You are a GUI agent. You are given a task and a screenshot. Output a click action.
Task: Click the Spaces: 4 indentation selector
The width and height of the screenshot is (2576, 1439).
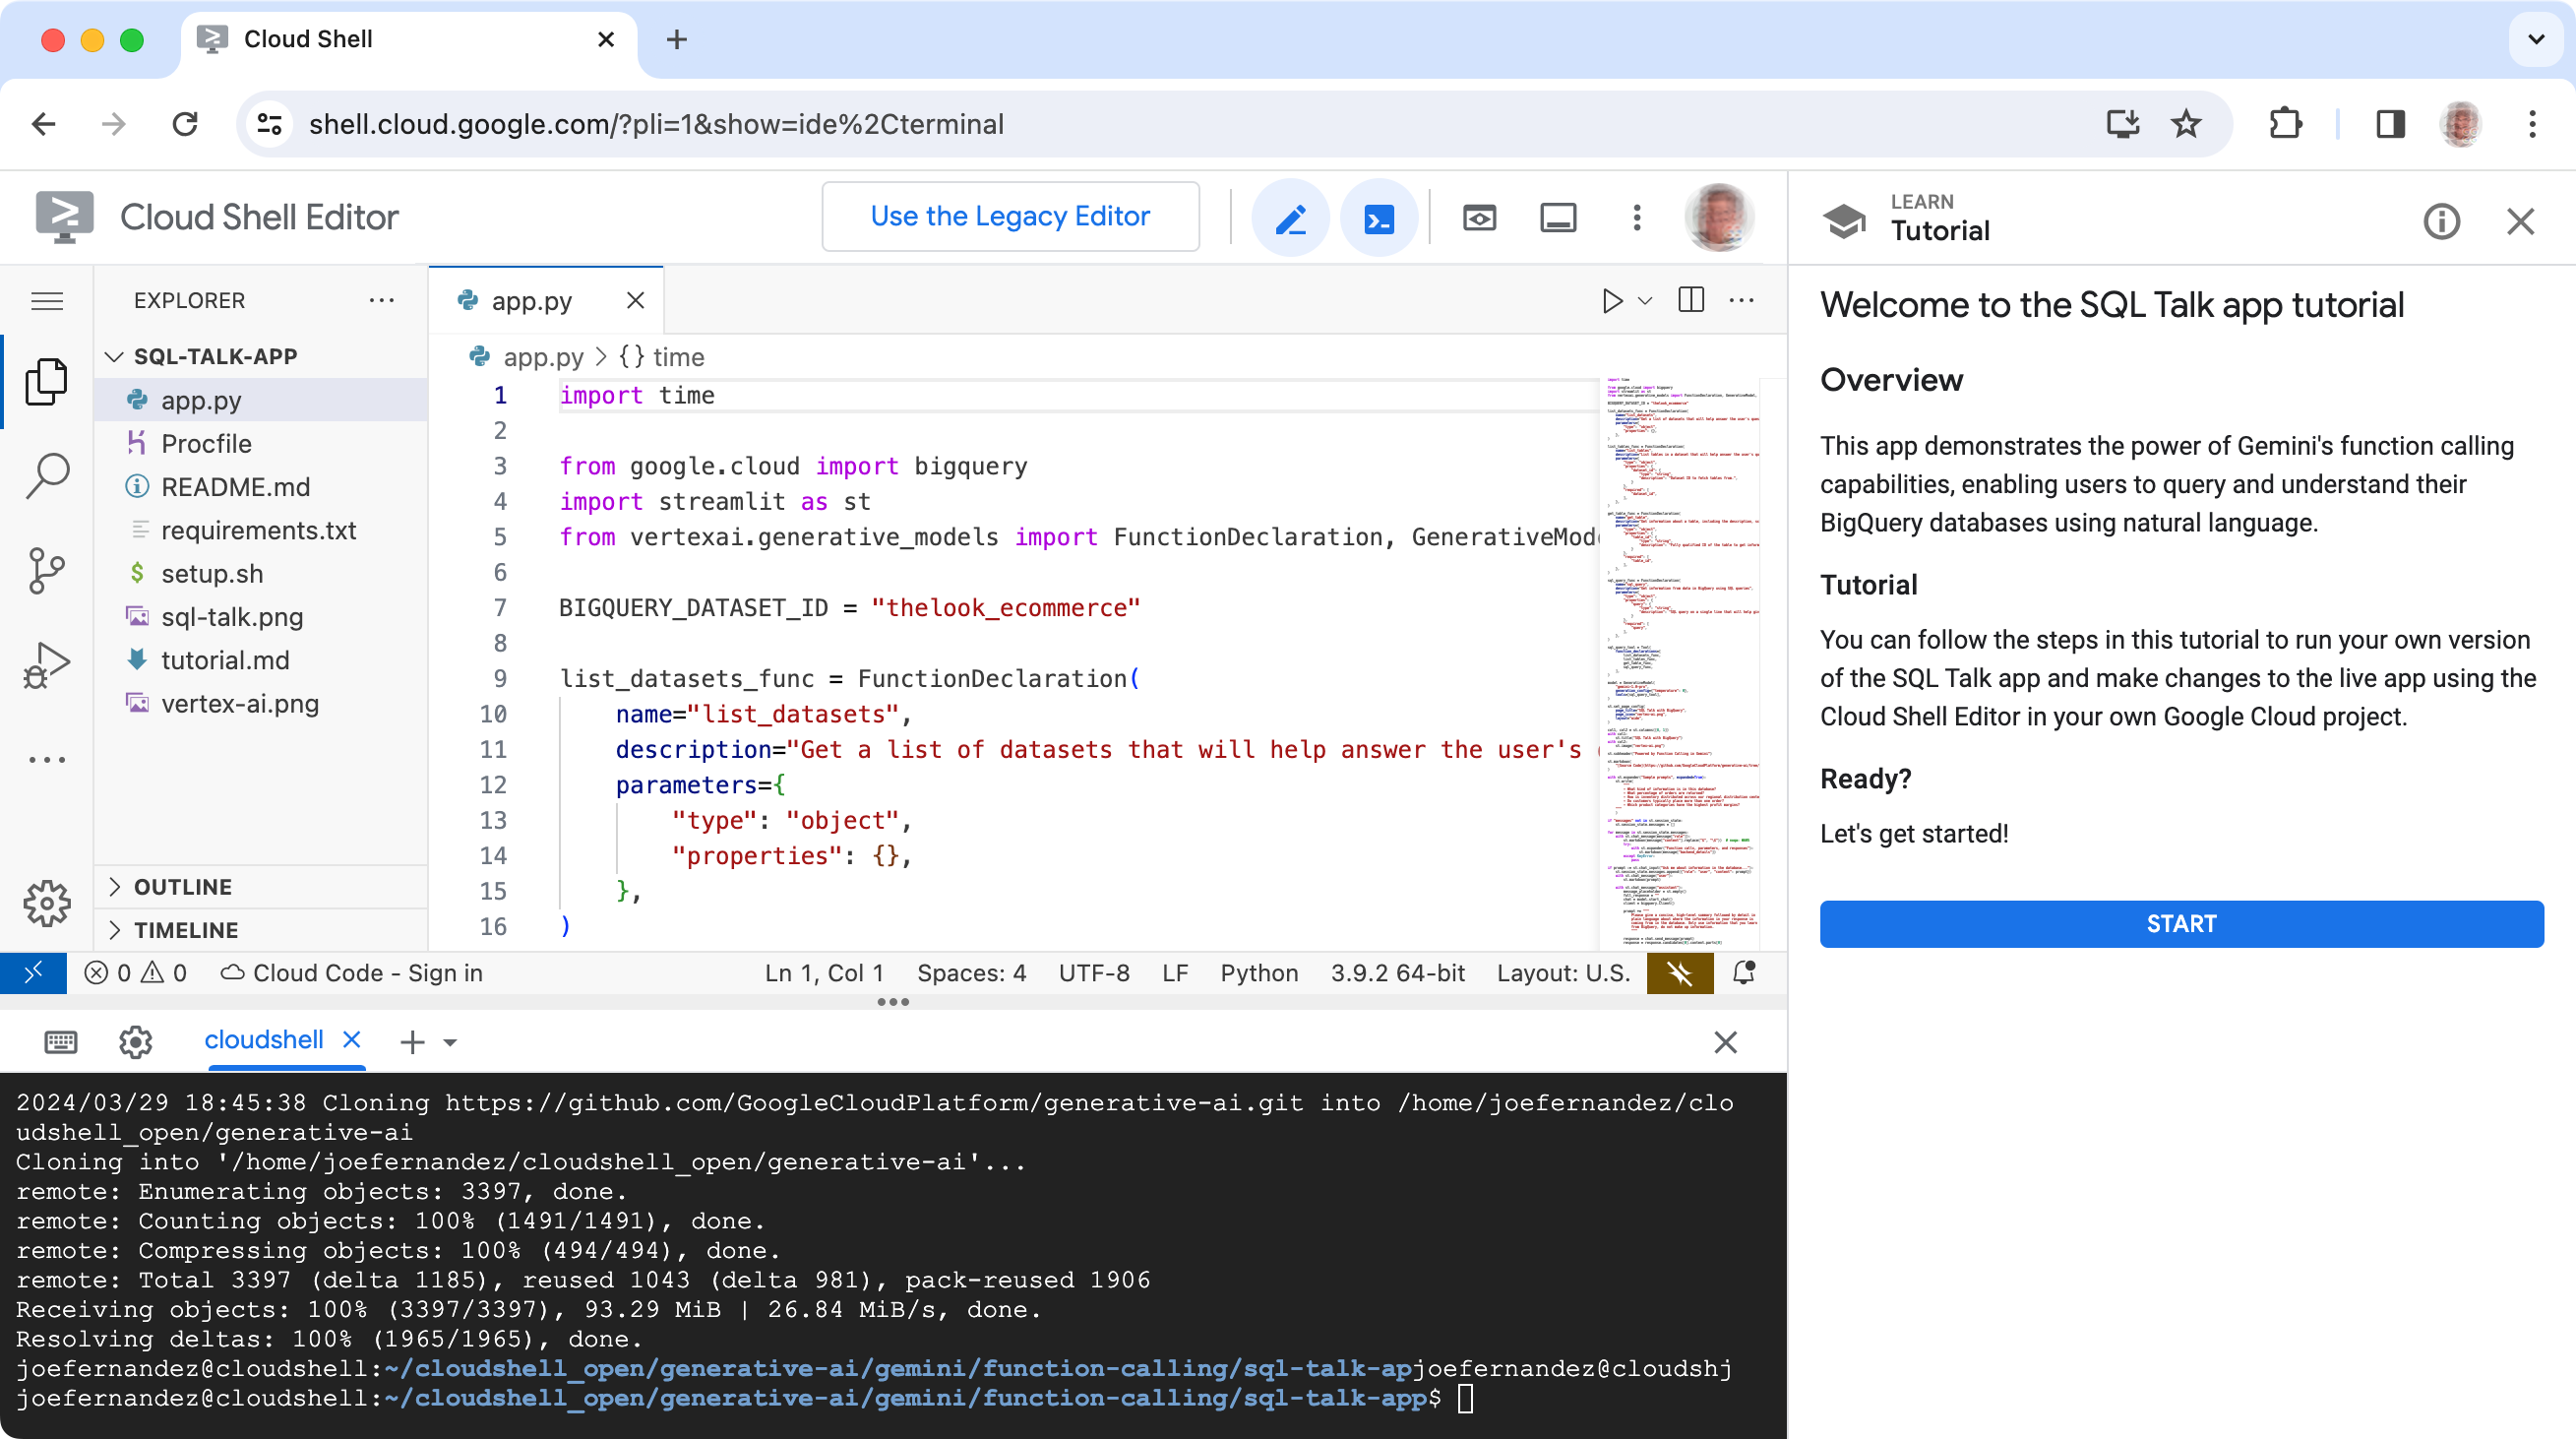tap(968, 971)
